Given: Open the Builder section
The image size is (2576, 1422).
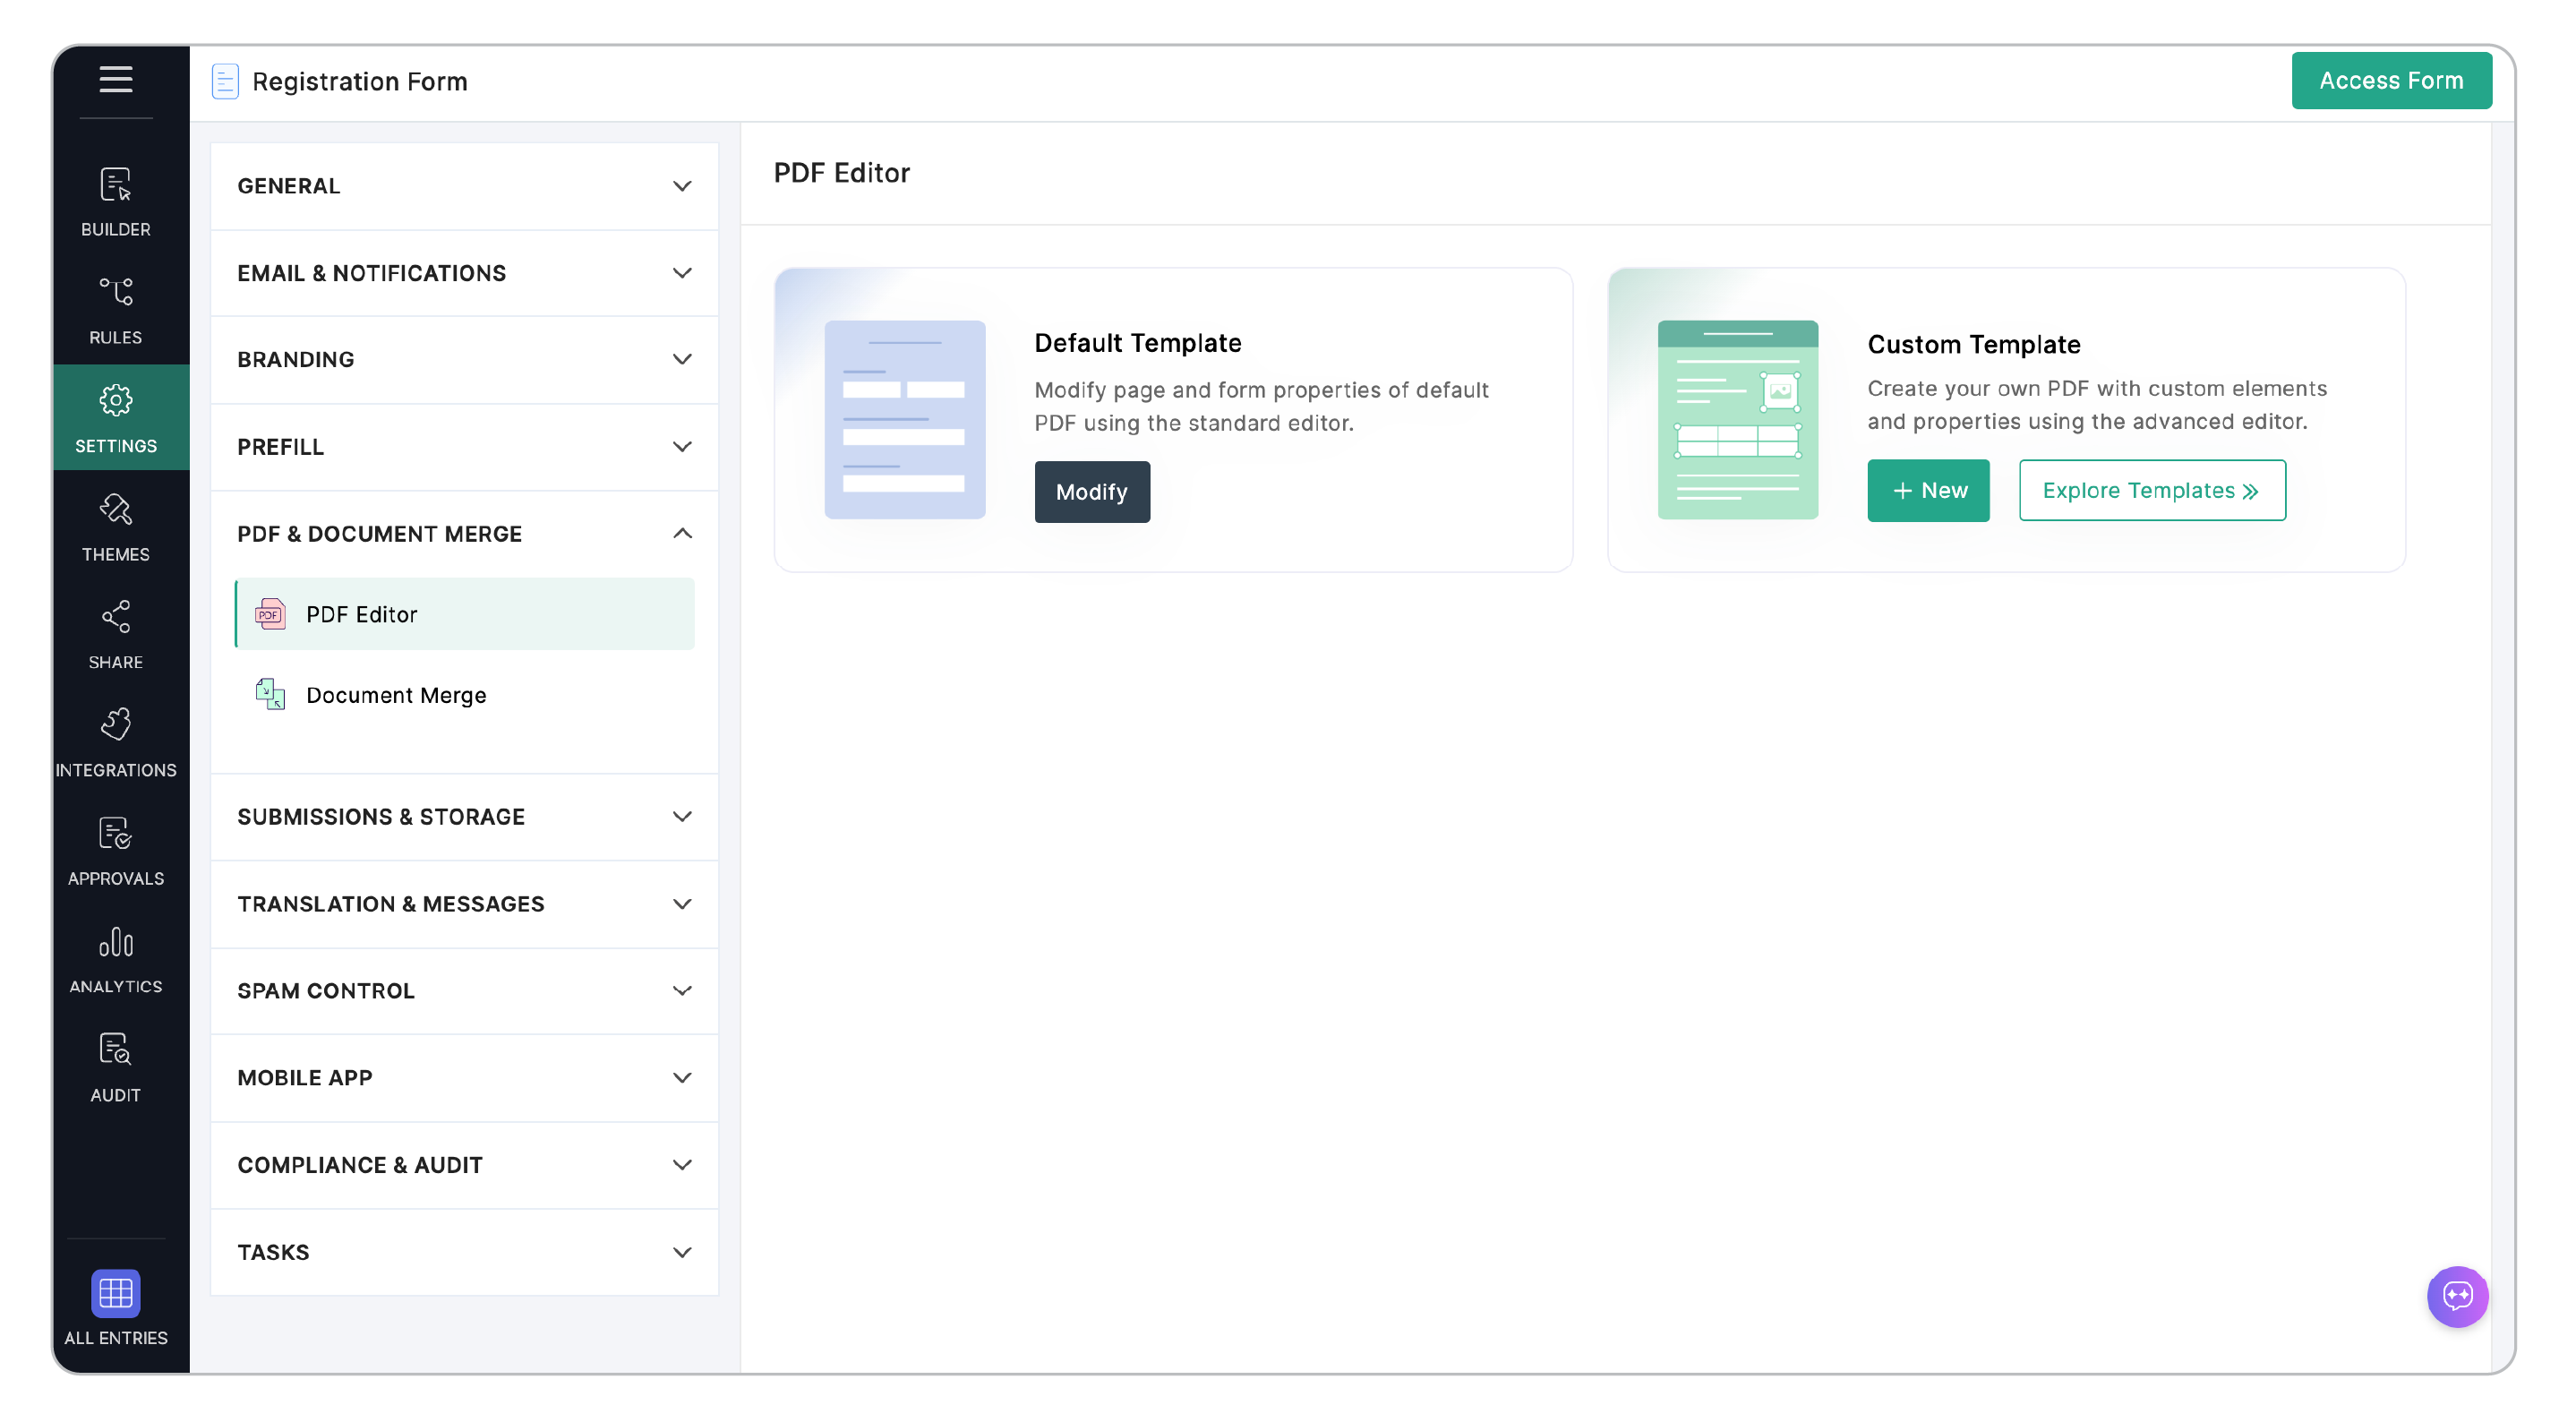Looking at the screenshot, I should (x=116, y=202).
